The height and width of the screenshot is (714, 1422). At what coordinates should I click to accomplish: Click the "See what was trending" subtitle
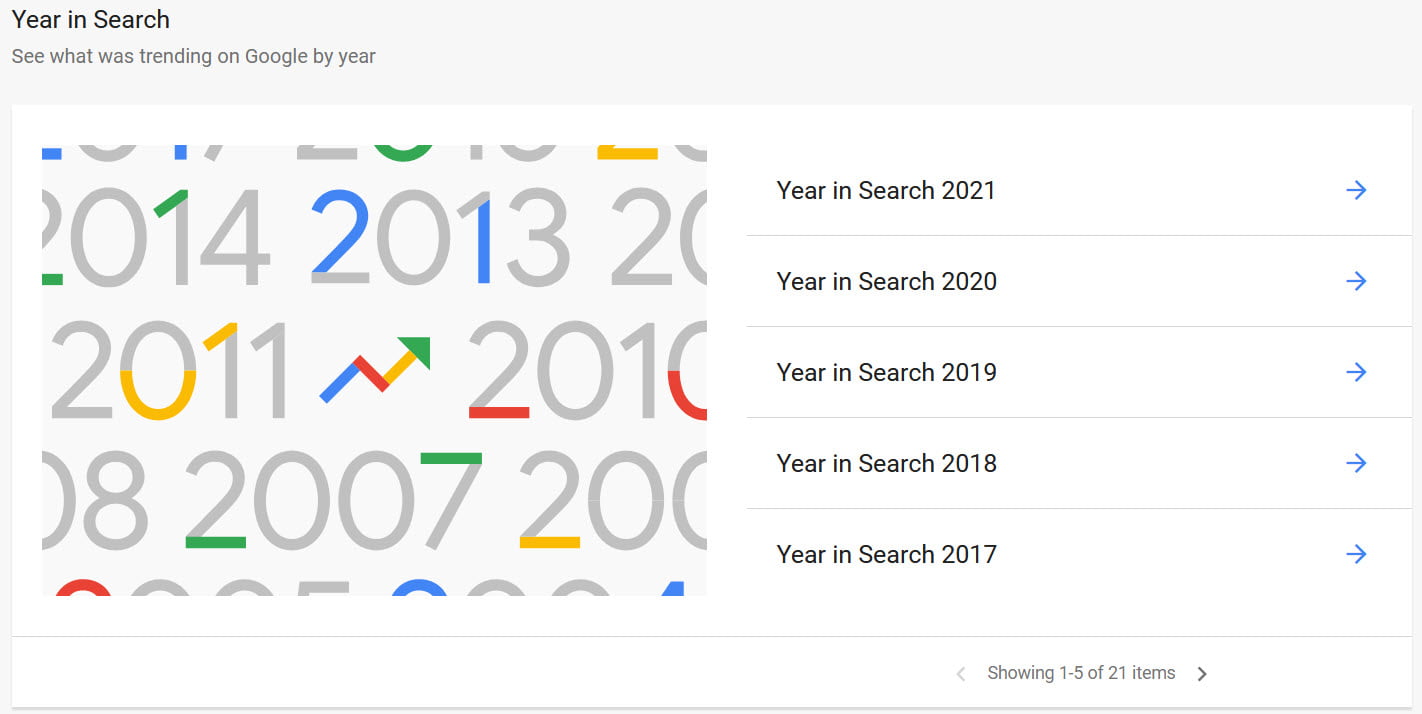[193, 56]
